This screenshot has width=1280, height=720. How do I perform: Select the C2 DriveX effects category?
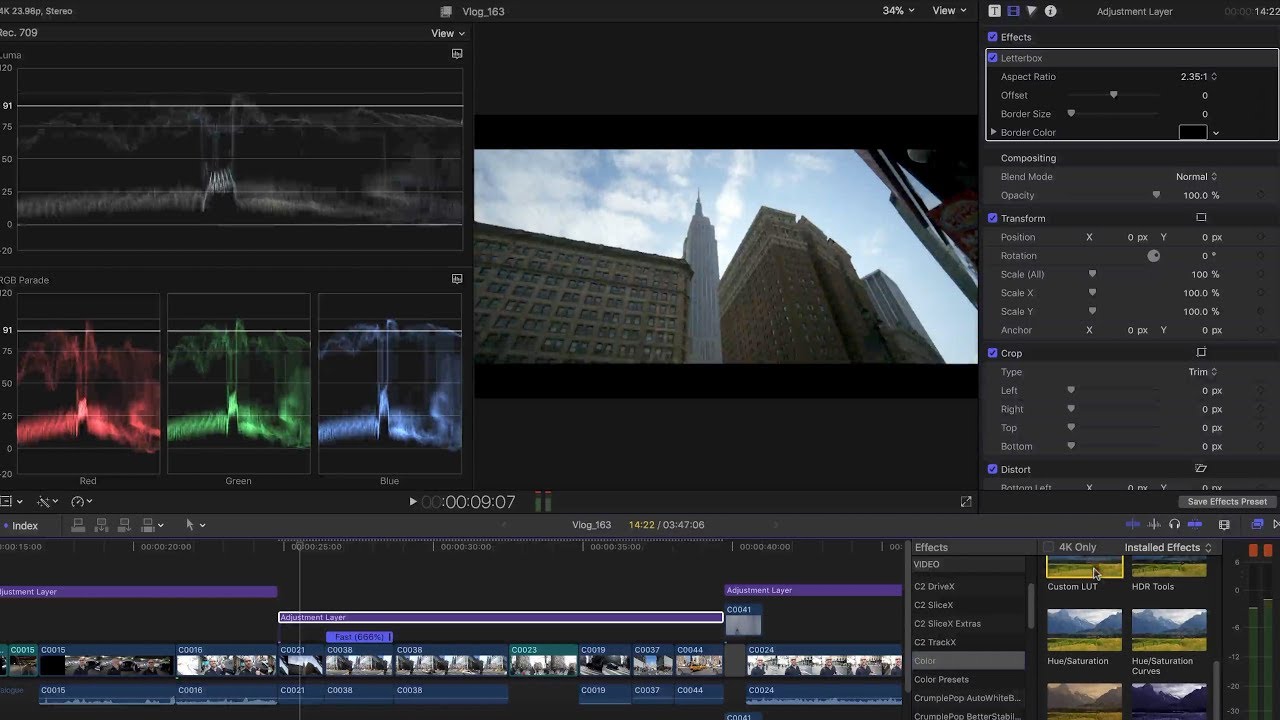[x=968, y=586]
